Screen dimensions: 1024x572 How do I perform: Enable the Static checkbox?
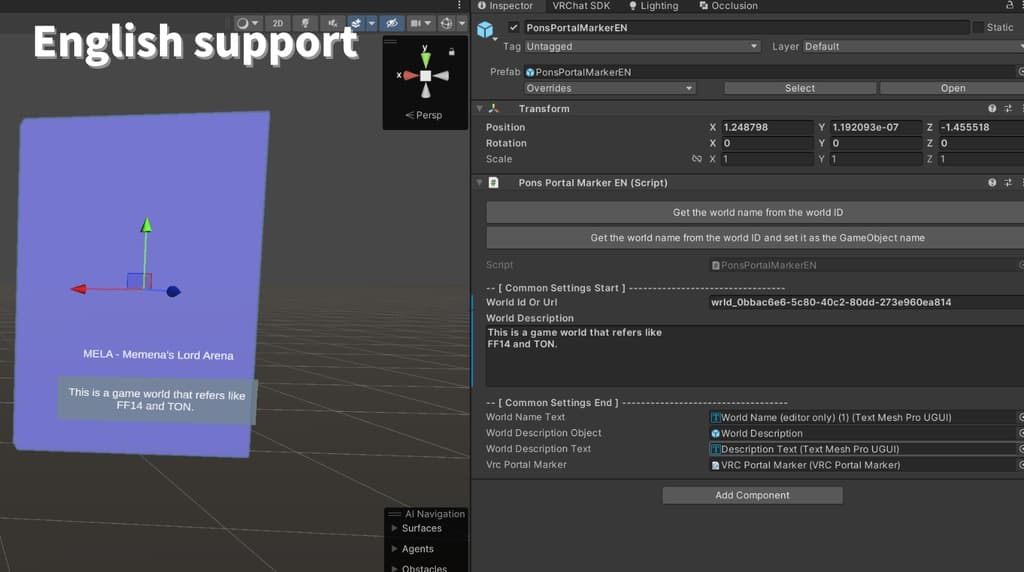point(978,27)
